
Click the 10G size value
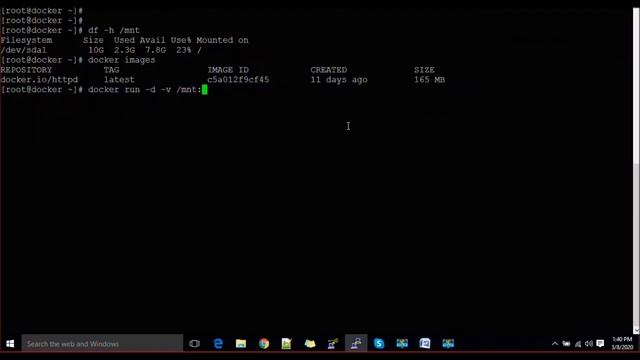pos(96,50)
